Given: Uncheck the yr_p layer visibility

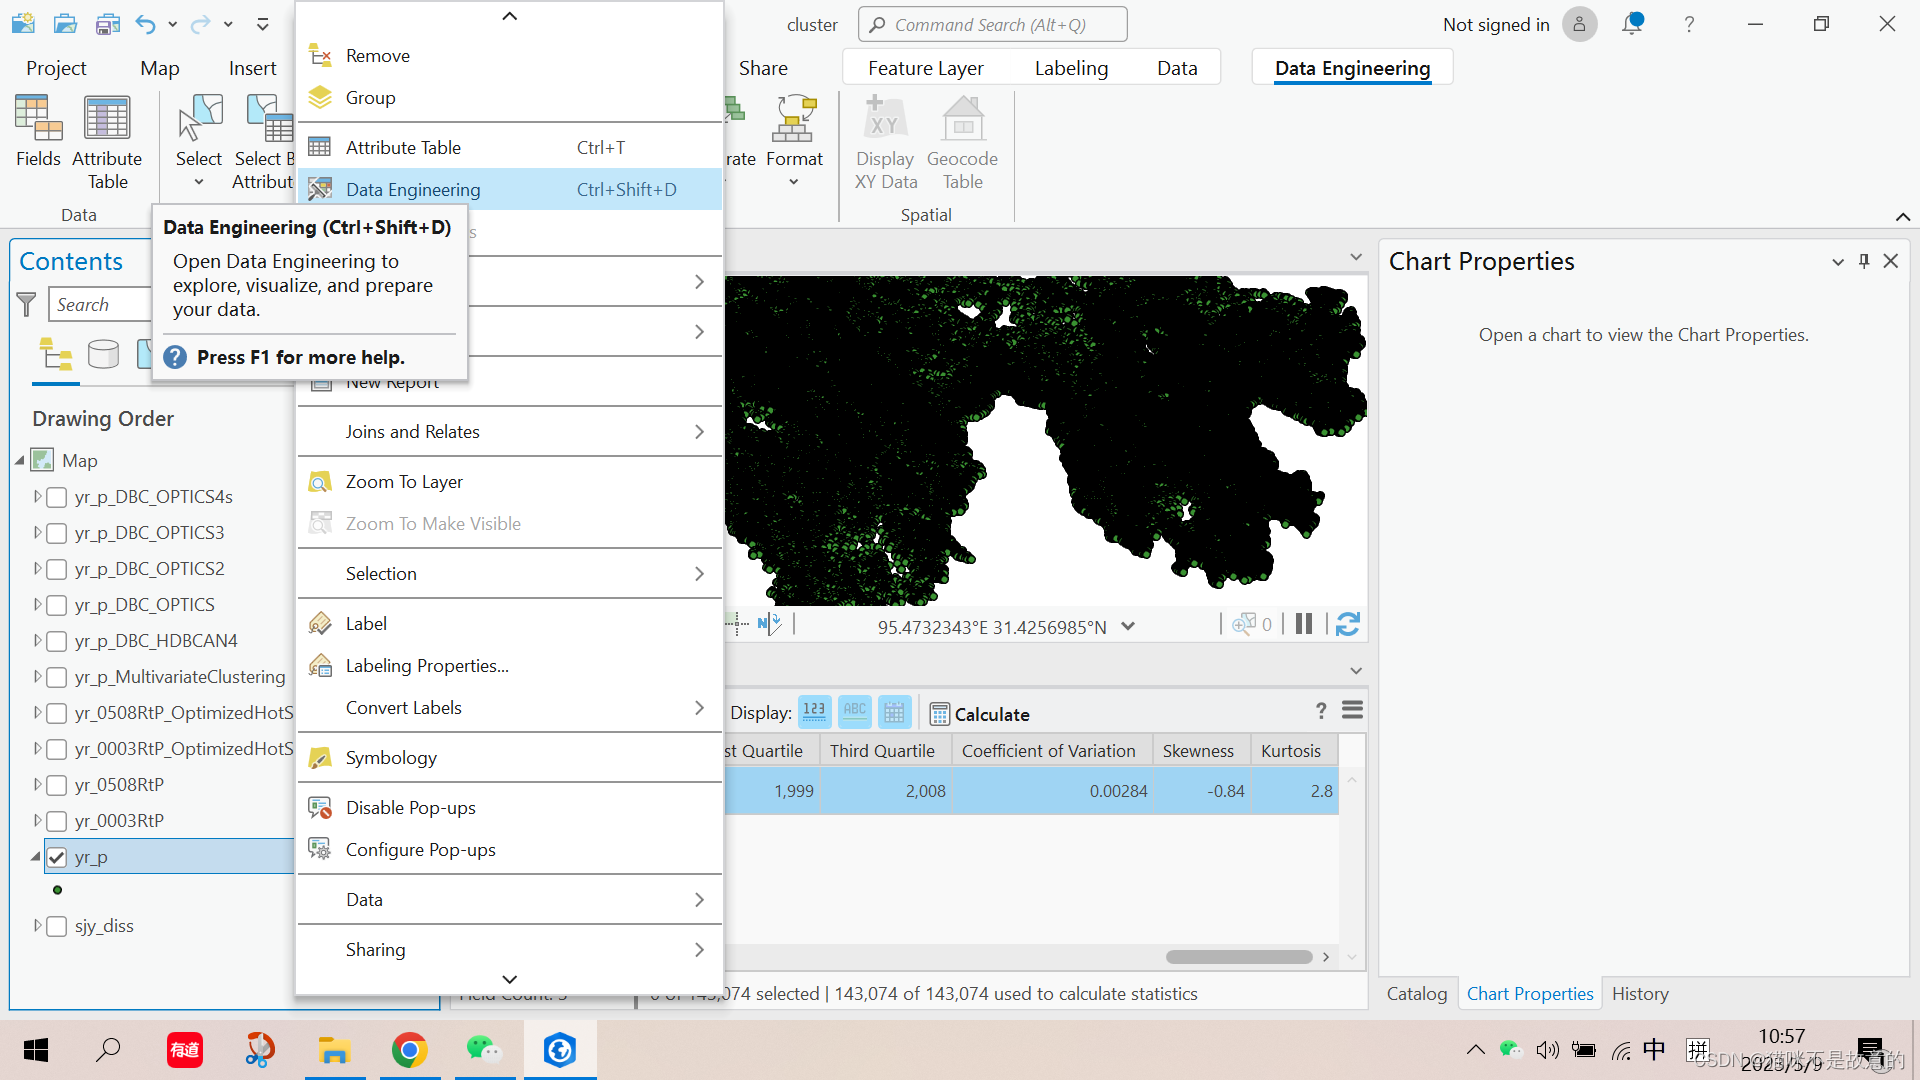Looking at the screenshot, I should click(x=57, y=857).
